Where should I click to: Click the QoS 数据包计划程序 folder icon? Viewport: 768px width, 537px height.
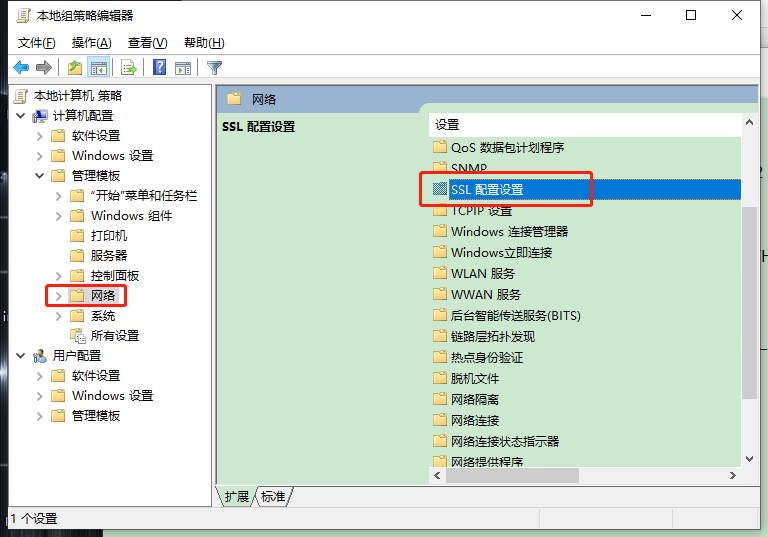440,147
